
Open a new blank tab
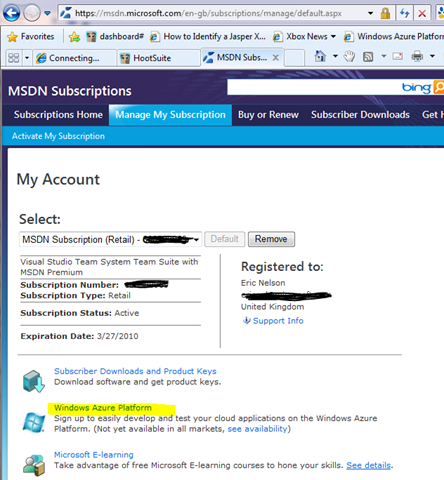coord(295,58)
